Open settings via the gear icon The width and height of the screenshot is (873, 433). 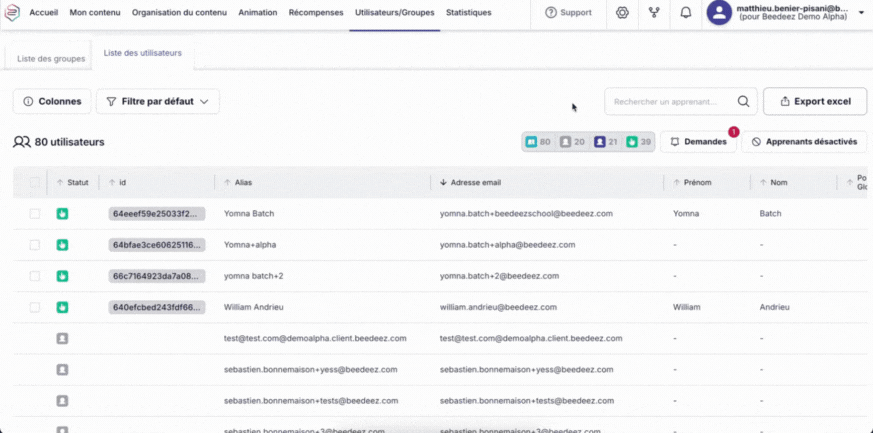coord(622,13)
